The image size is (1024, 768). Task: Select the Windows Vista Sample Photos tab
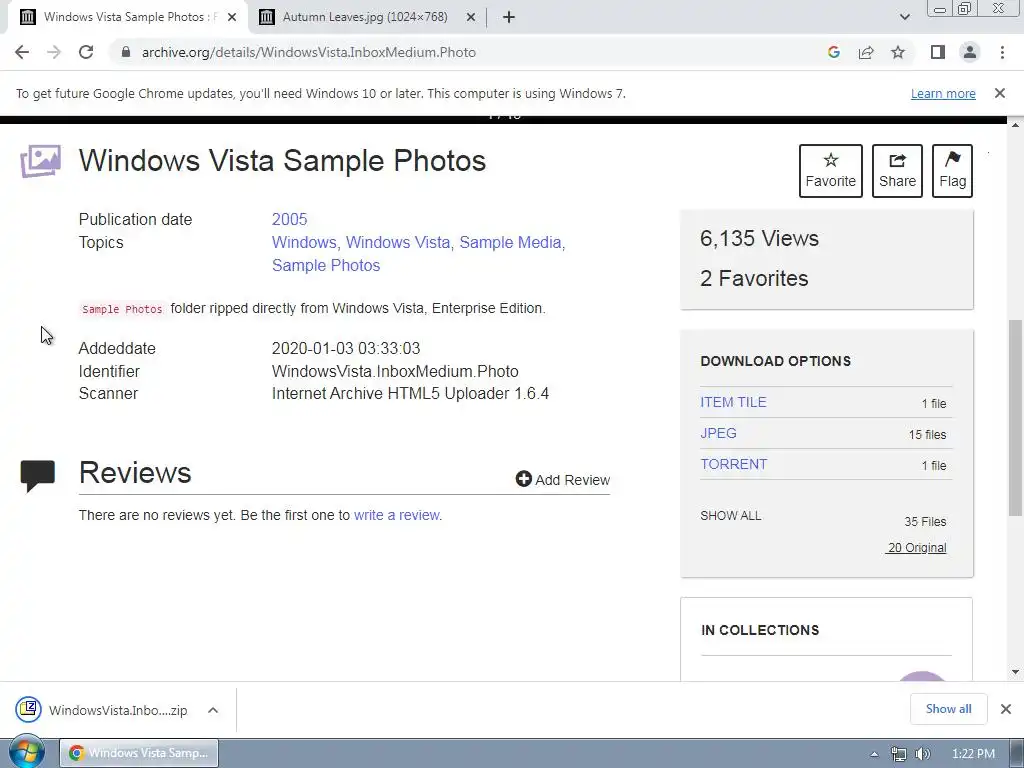click(127, 18)
